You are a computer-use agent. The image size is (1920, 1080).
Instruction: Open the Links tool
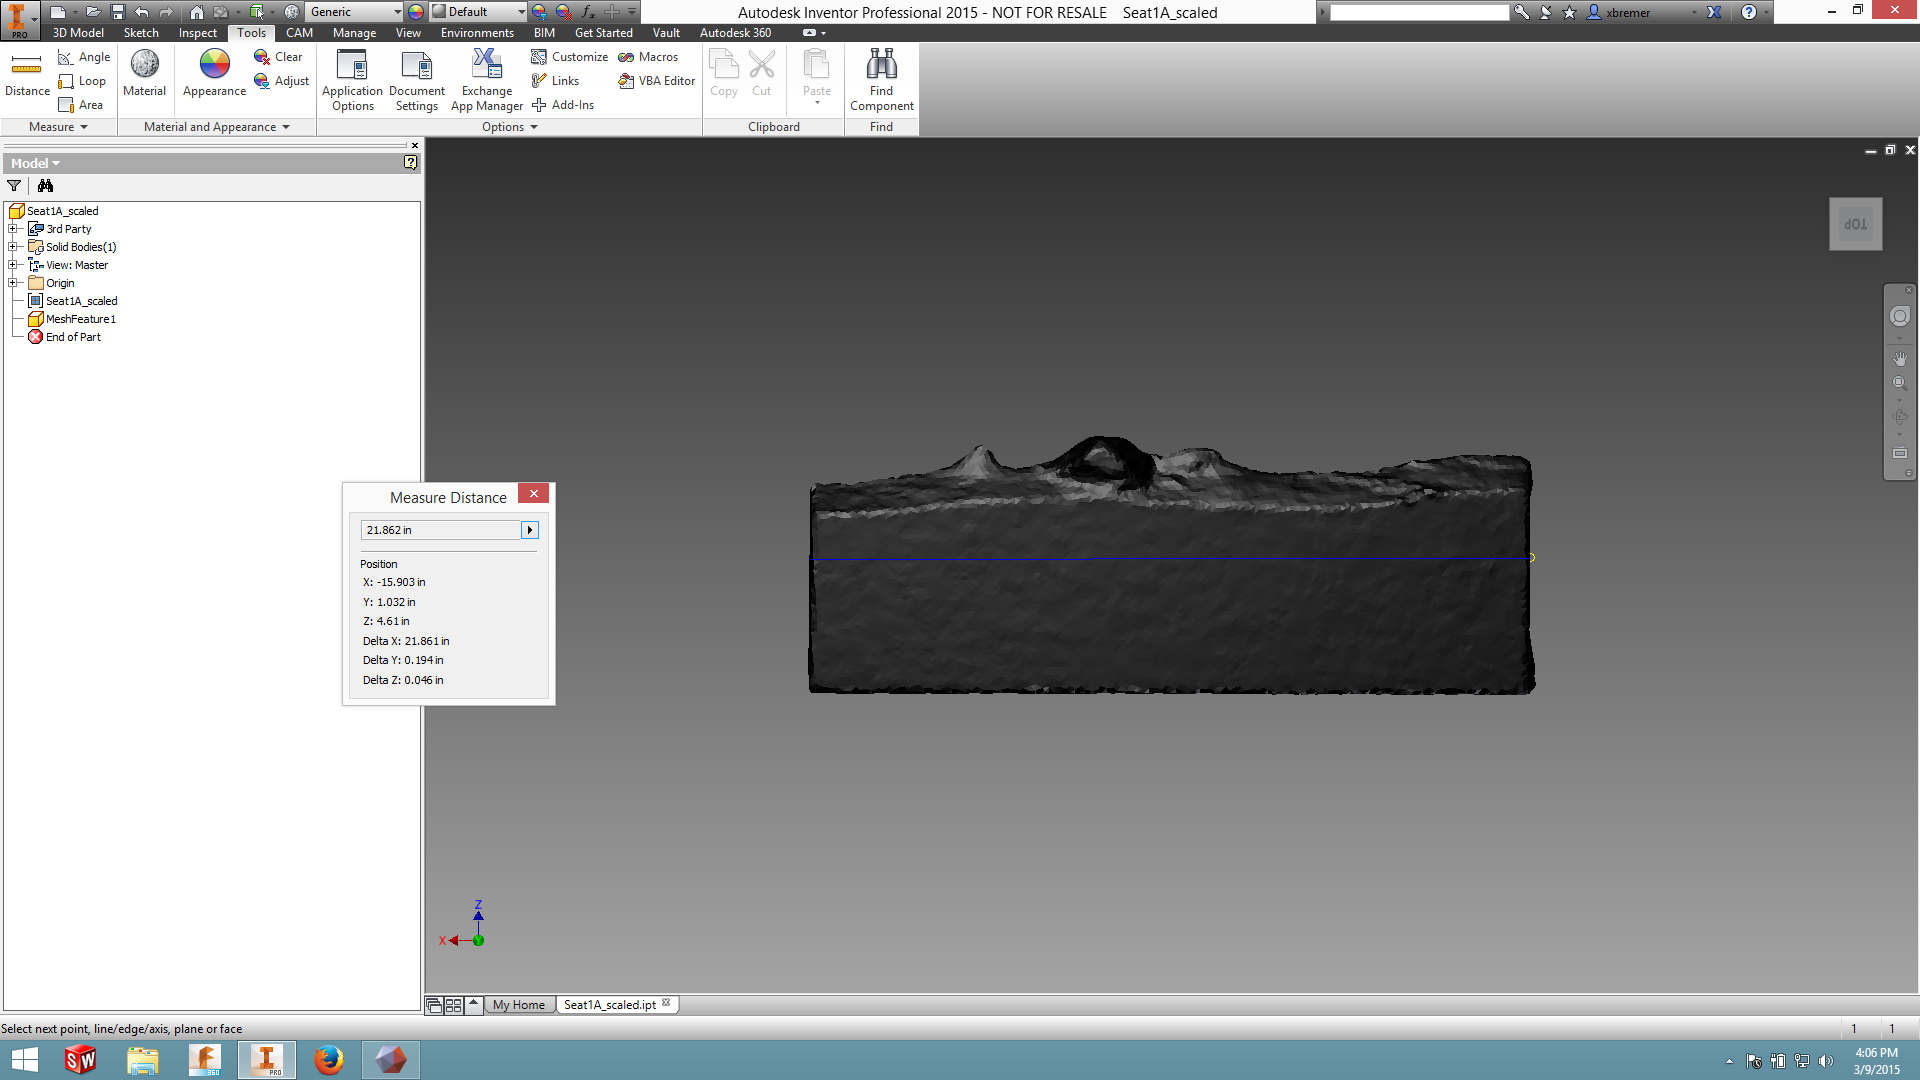(555, 81)
